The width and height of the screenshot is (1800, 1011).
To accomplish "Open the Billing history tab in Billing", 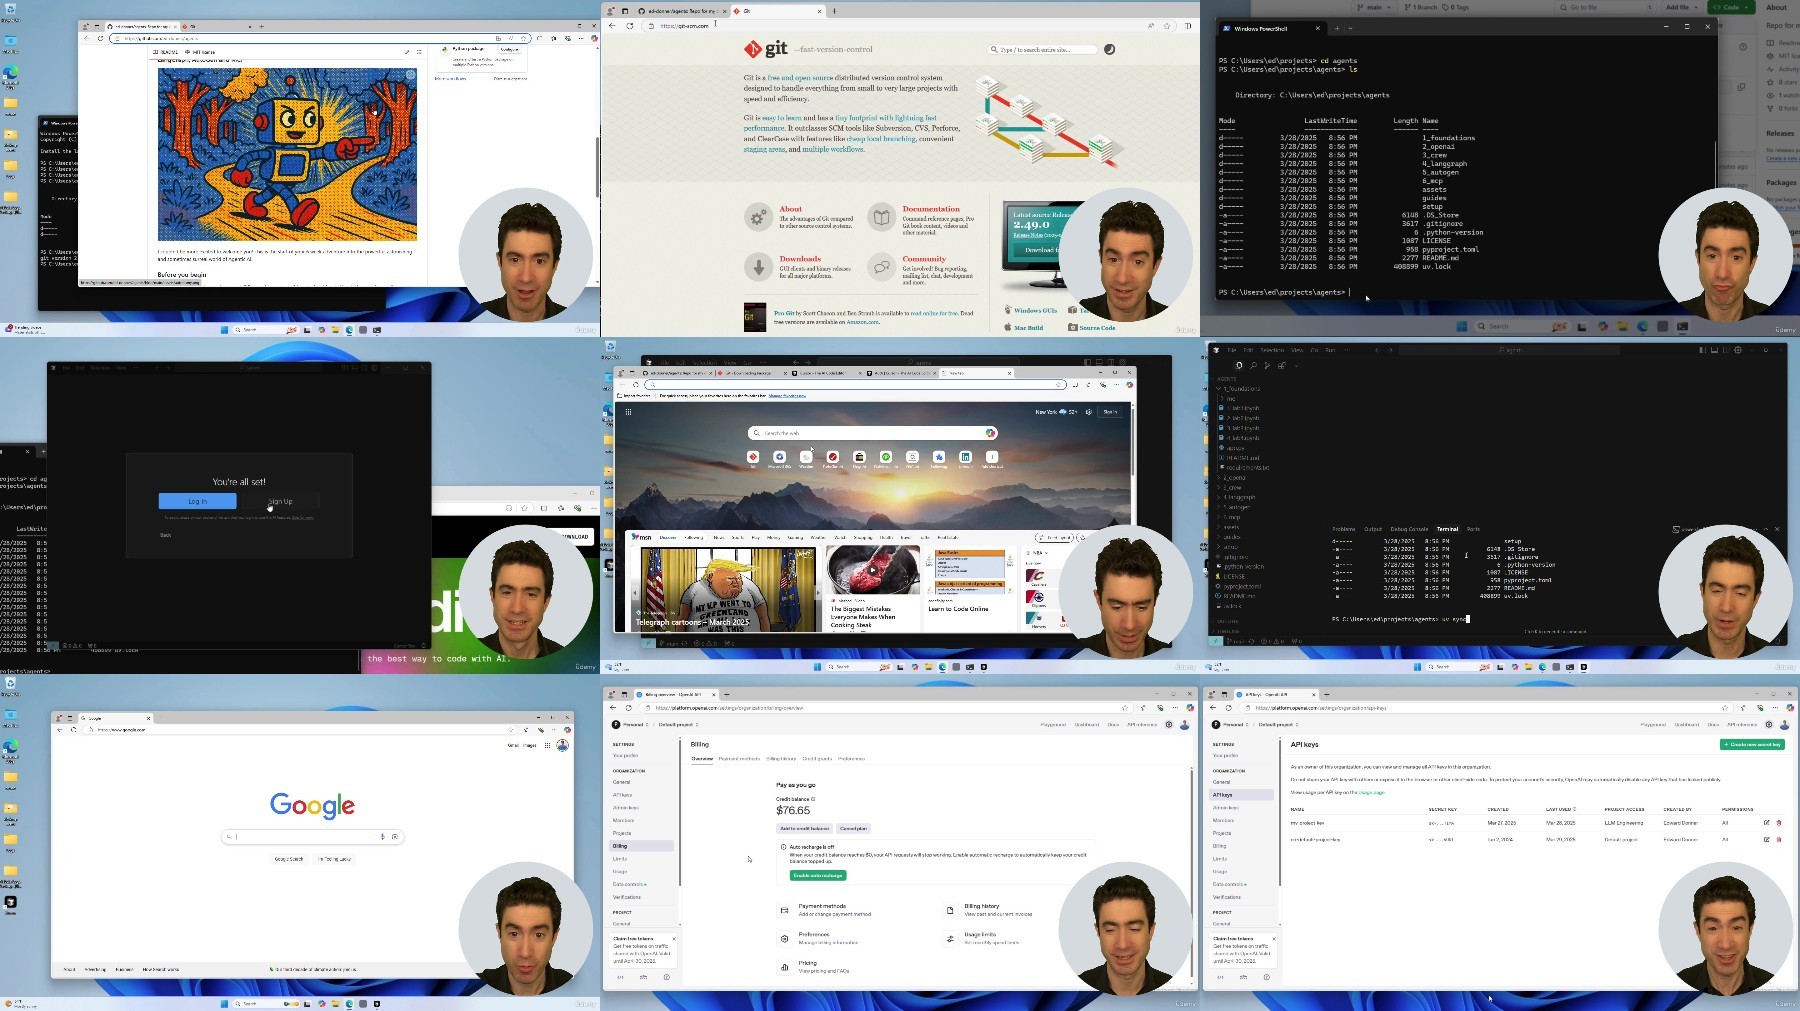I will [781, 758].
